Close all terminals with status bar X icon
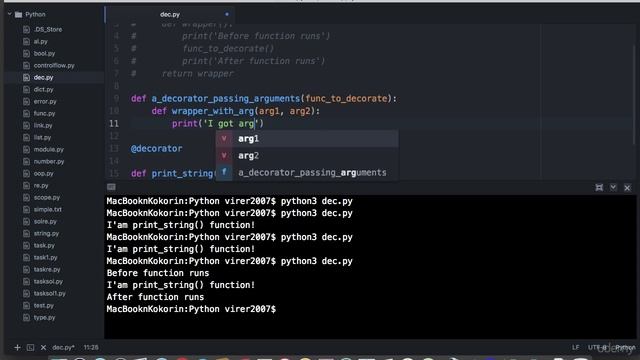The height and width of the screenshot is (360, 640). pyautogui.click(x=43, y=347)
